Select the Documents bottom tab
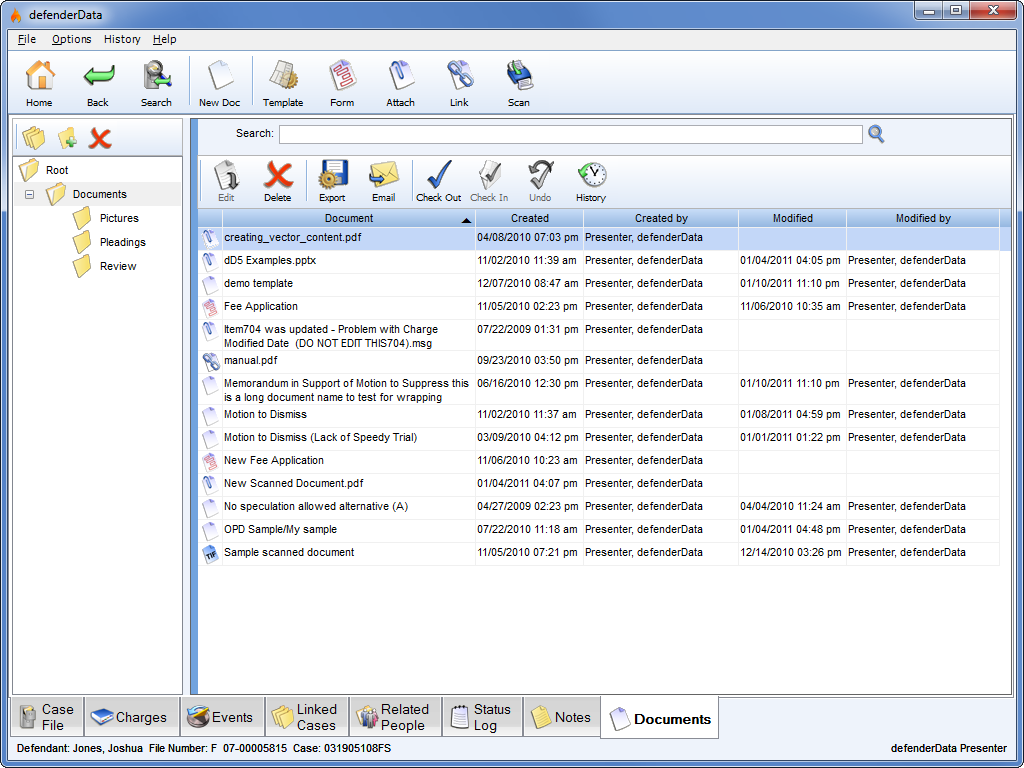Viewport: 1024px width, 768px height. pos(660,718)
